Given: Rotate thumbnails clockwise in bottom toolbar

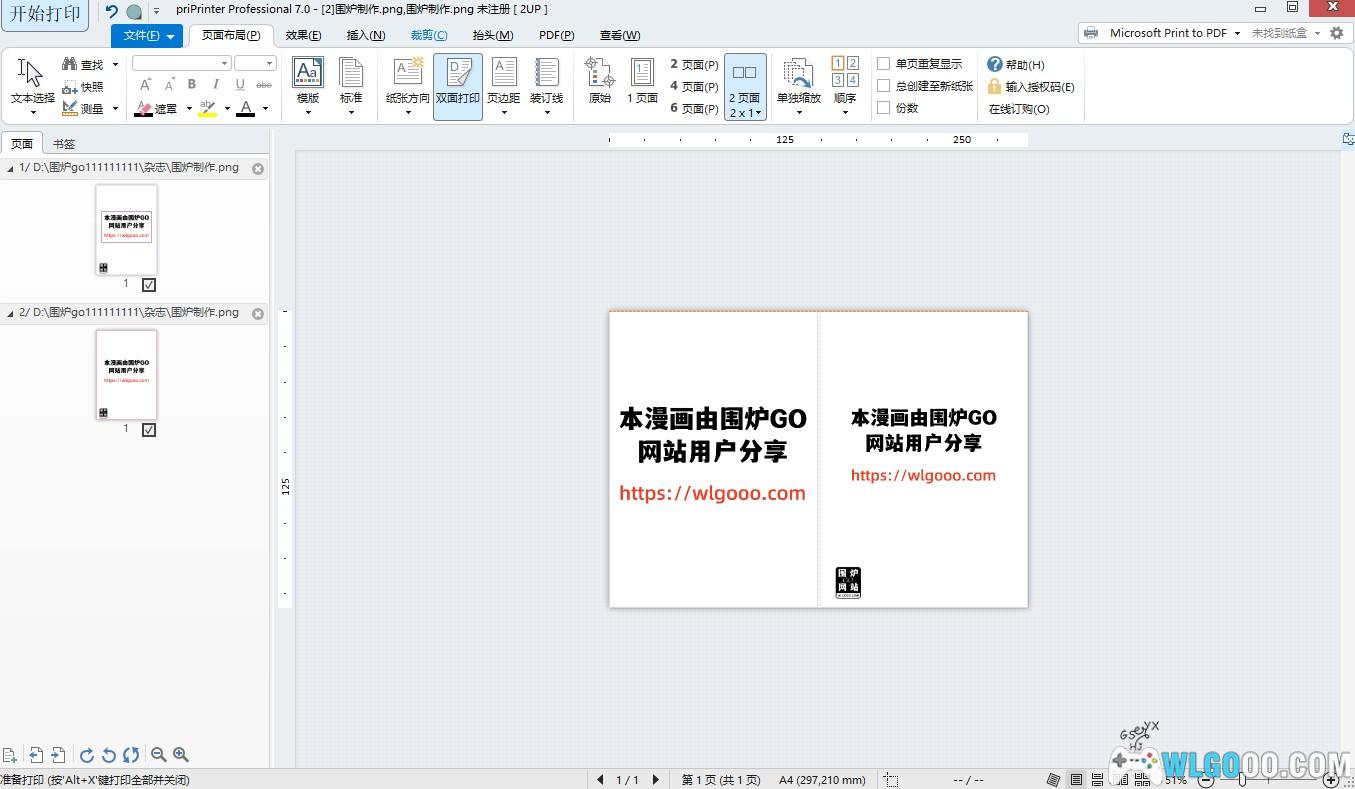Looking at the screenshot, I should pyautogui.click(x=87, y=755).
